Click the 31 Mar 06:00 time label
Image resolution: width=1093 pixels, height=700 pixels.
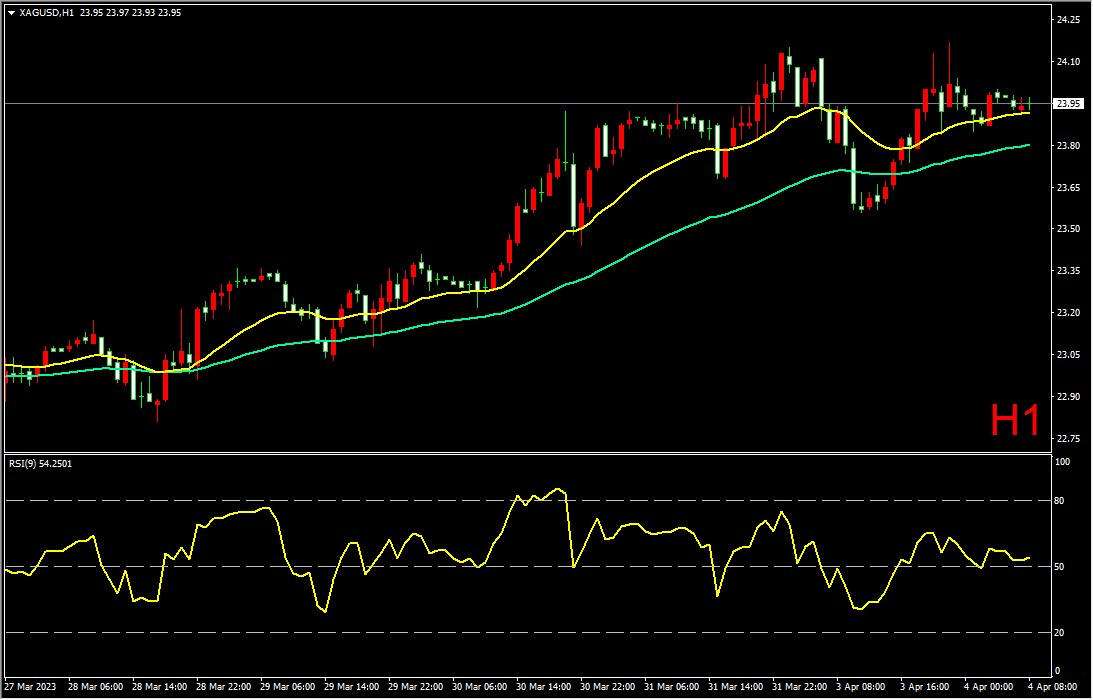point(673,686)
